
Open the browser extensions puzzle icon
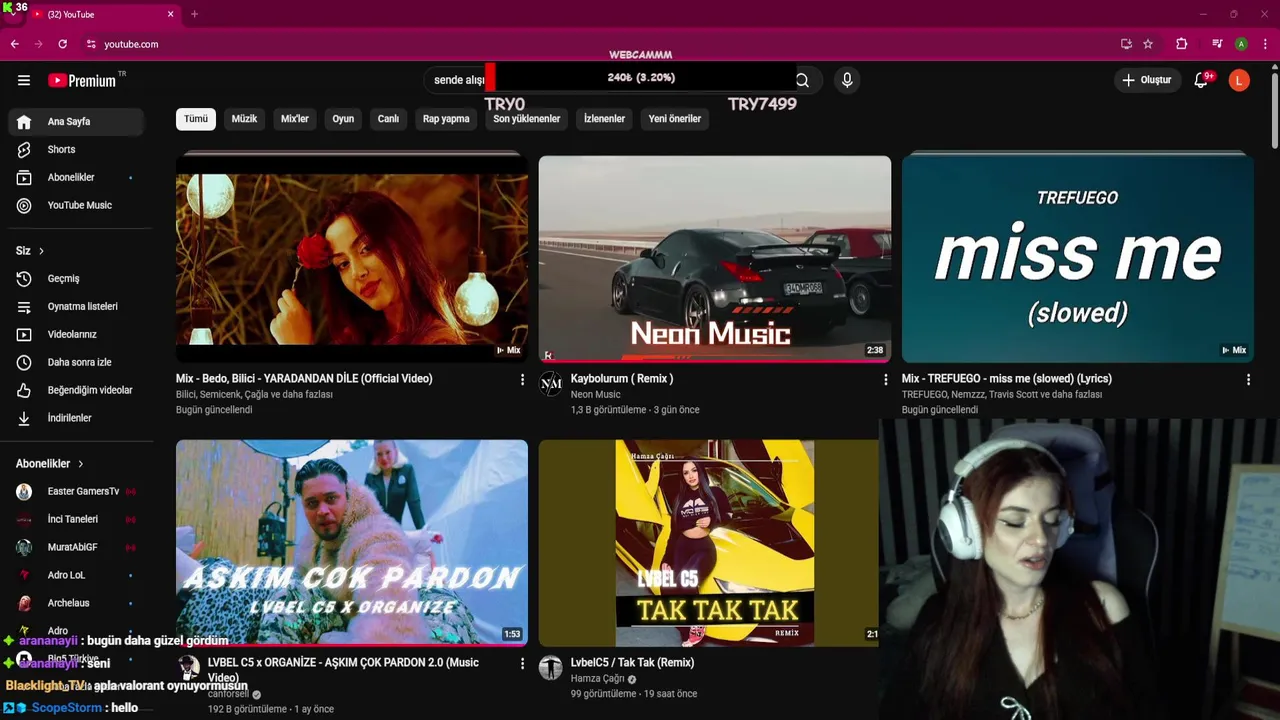1181,44
